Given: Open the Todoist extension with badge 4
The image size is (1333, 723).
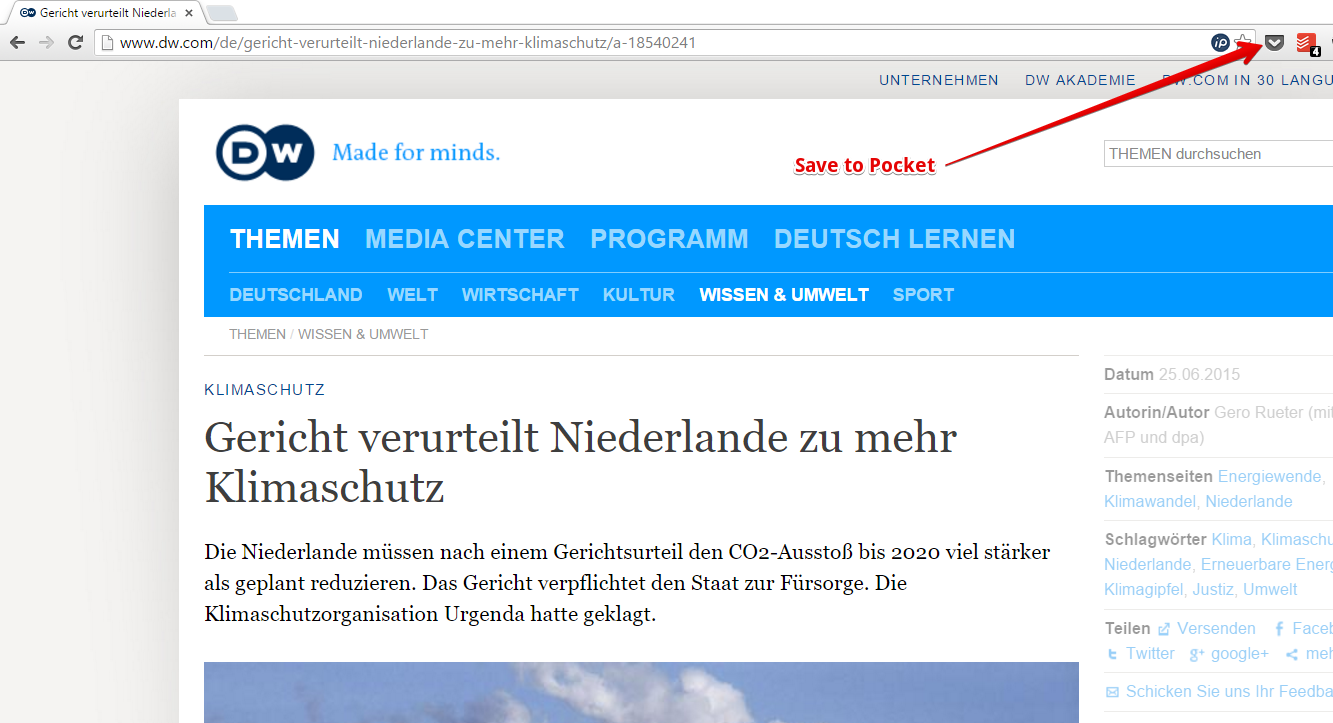Looking at the screenshot, I should (x=1306, y=43).
